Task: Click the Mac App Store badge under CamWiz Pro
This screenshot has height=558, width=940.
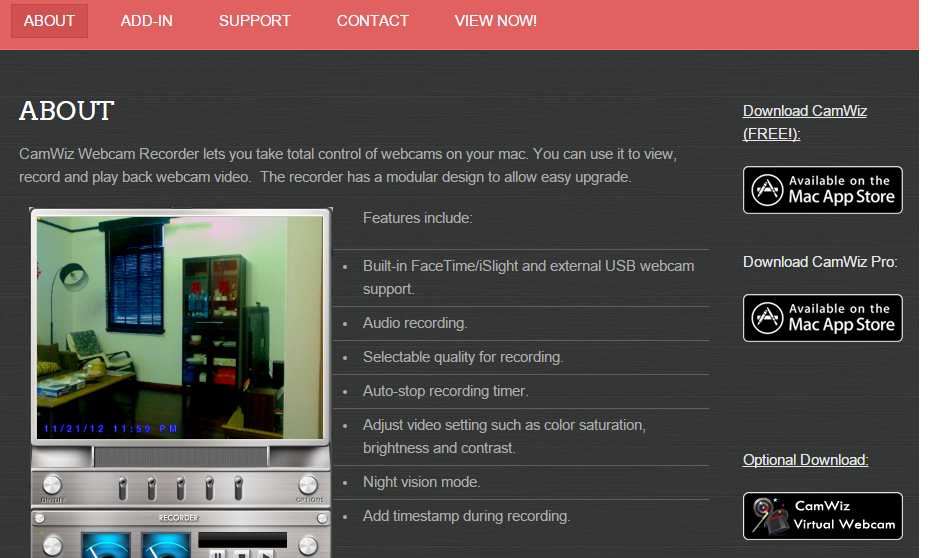Action: [822, 318]
